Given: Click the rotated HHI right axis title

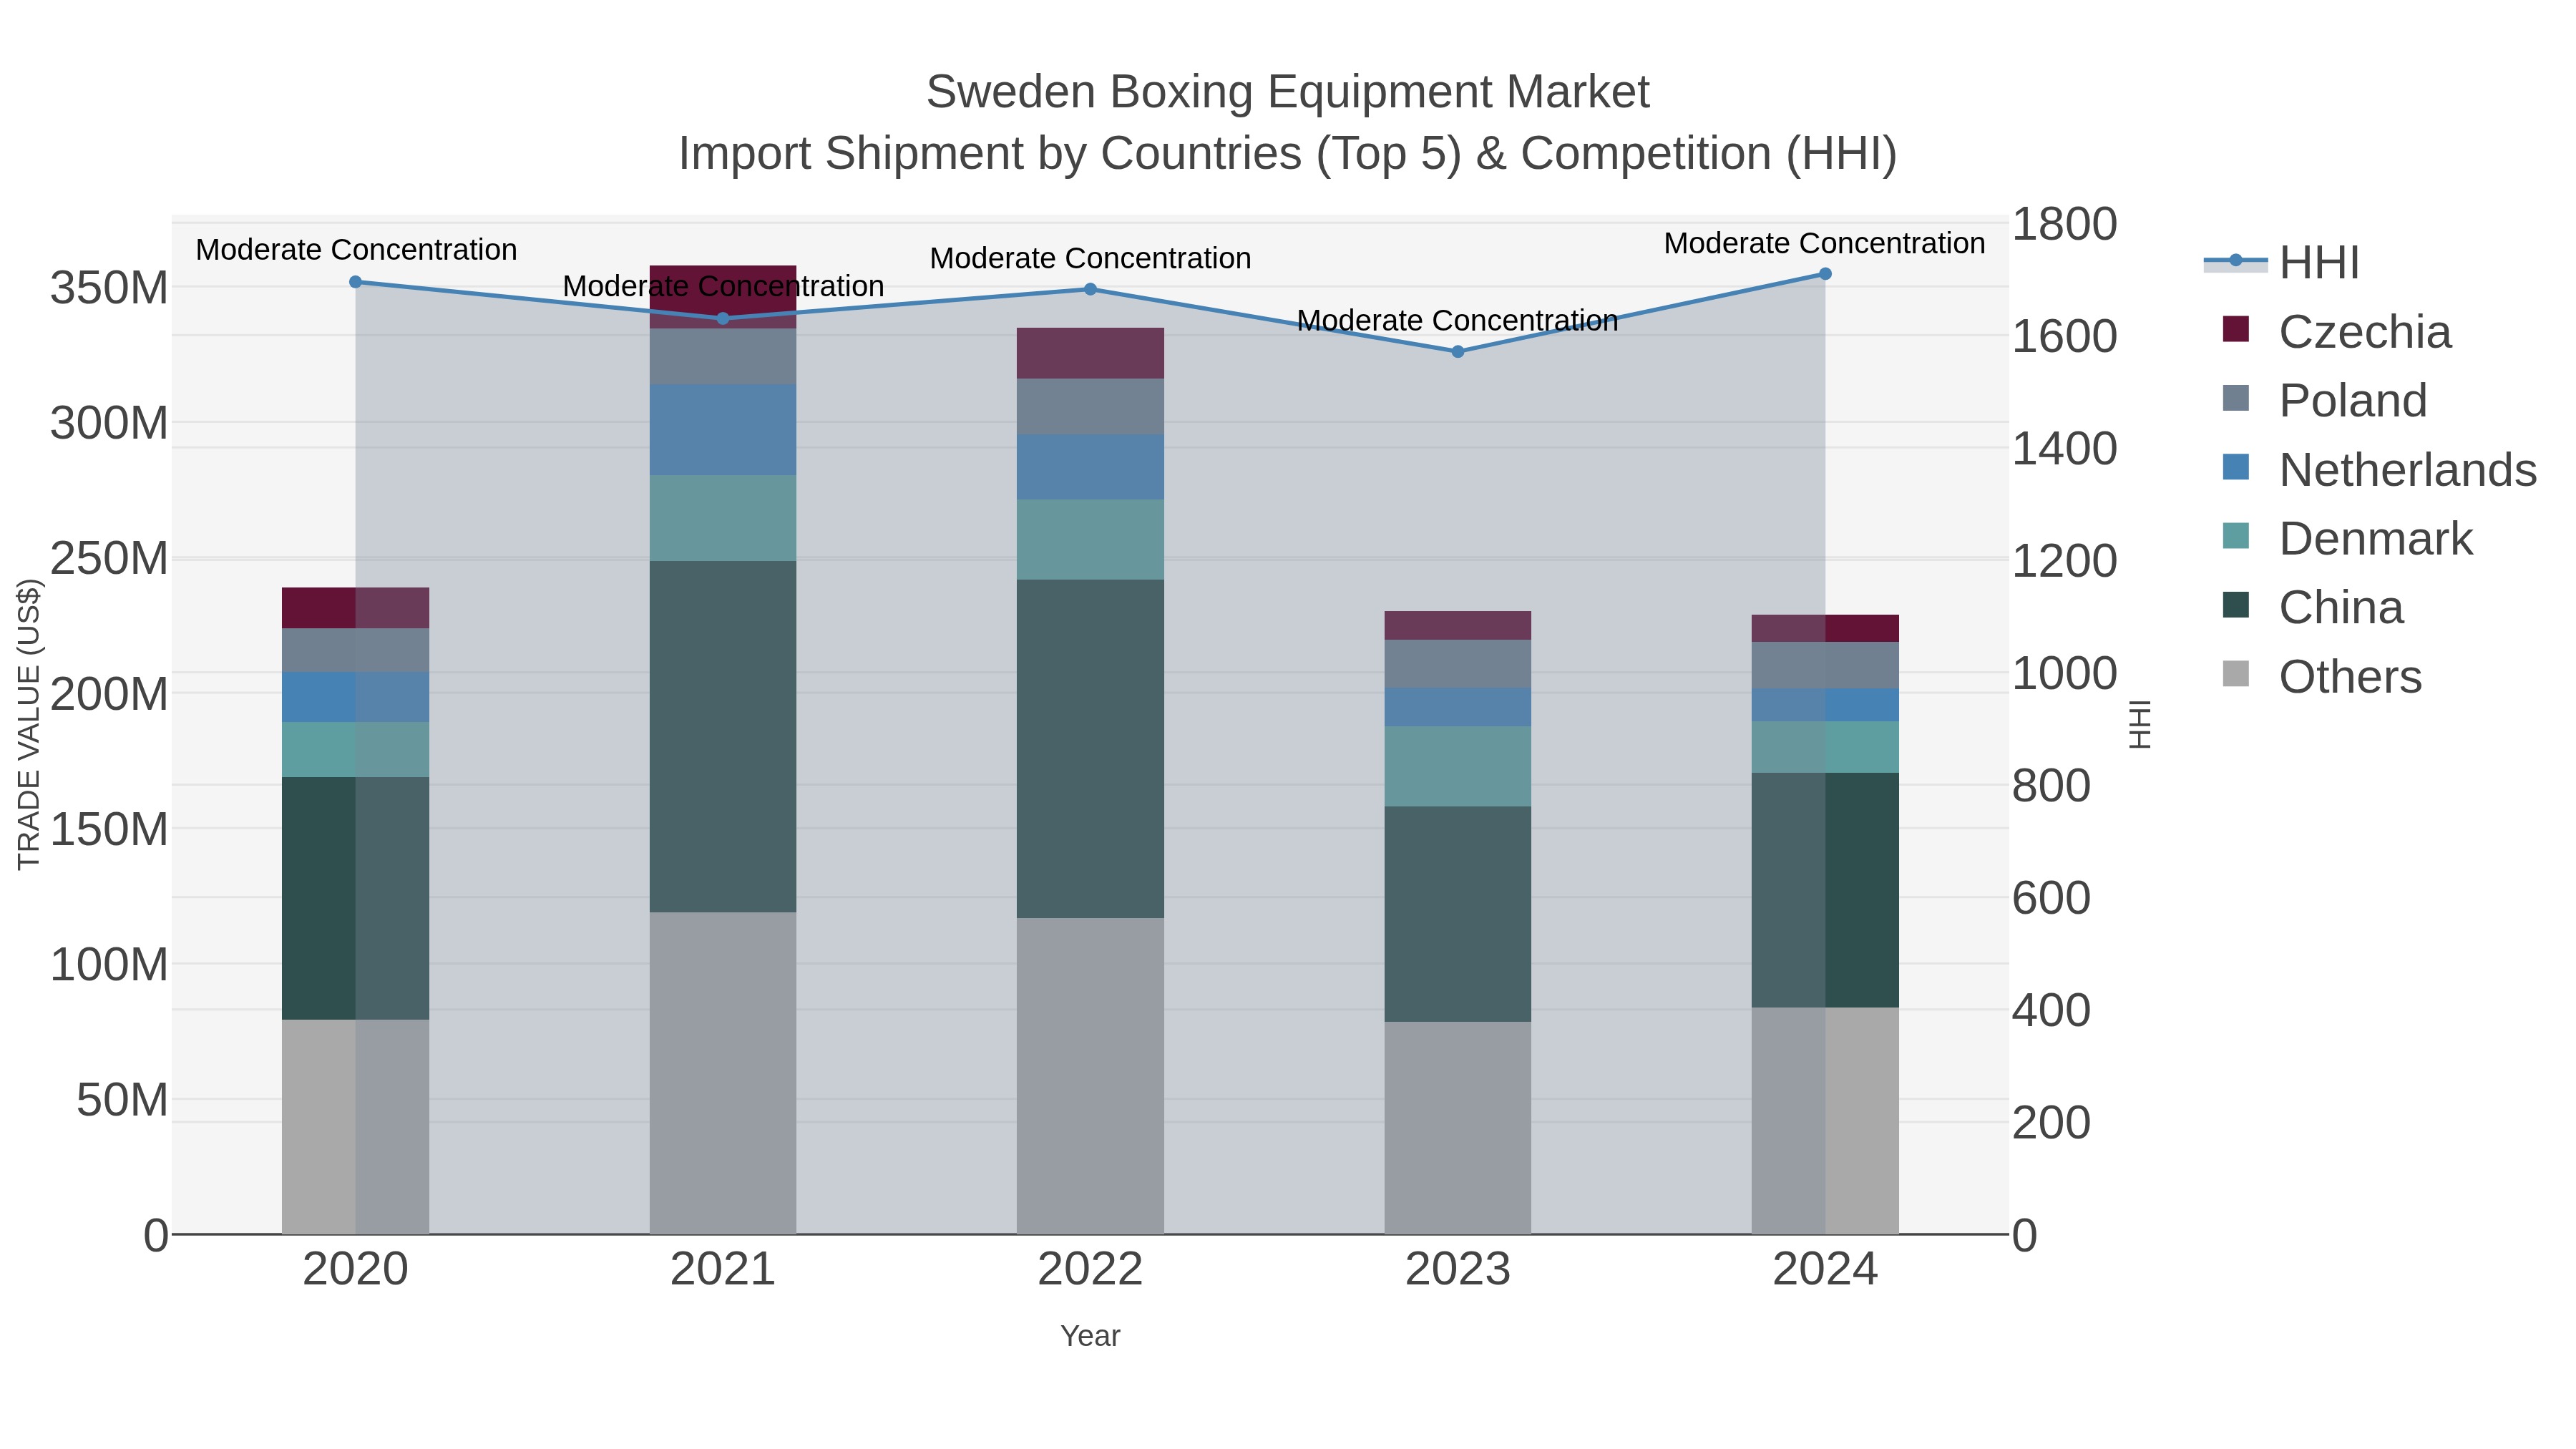Looking at the screenshot, I should point(2139,724).
